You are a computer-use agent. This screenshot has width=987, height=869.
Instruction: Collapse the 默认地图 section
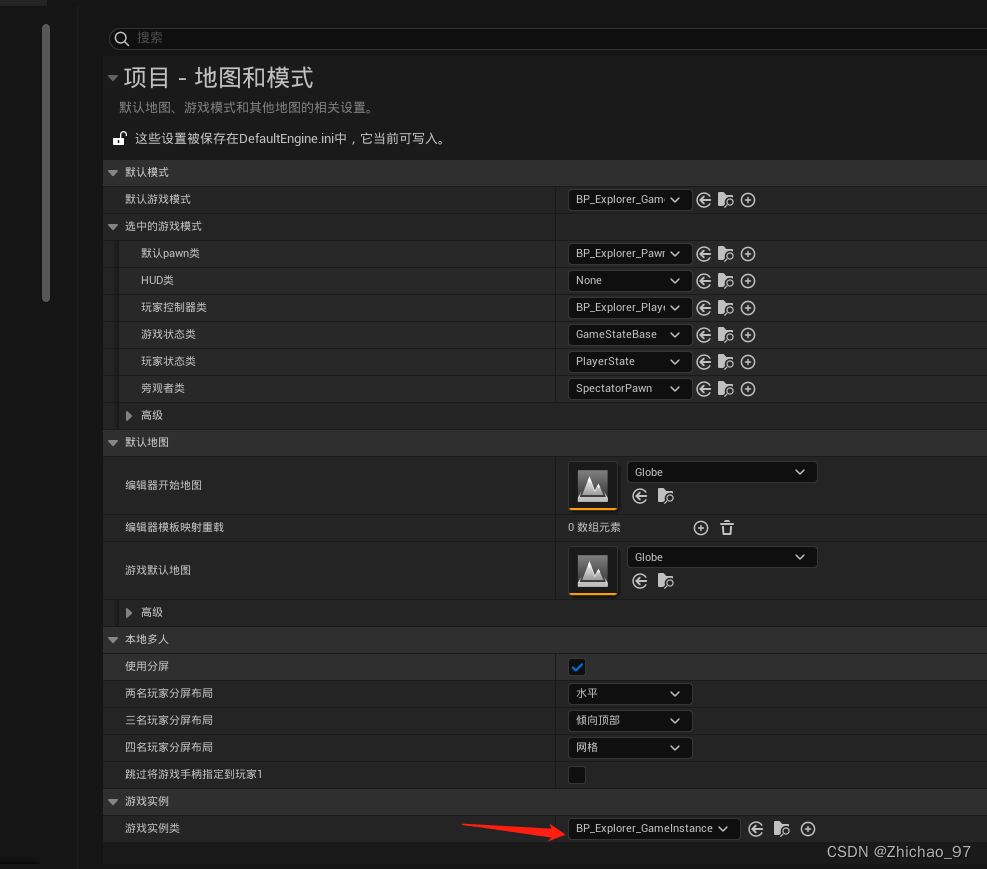tap(112, 442)
